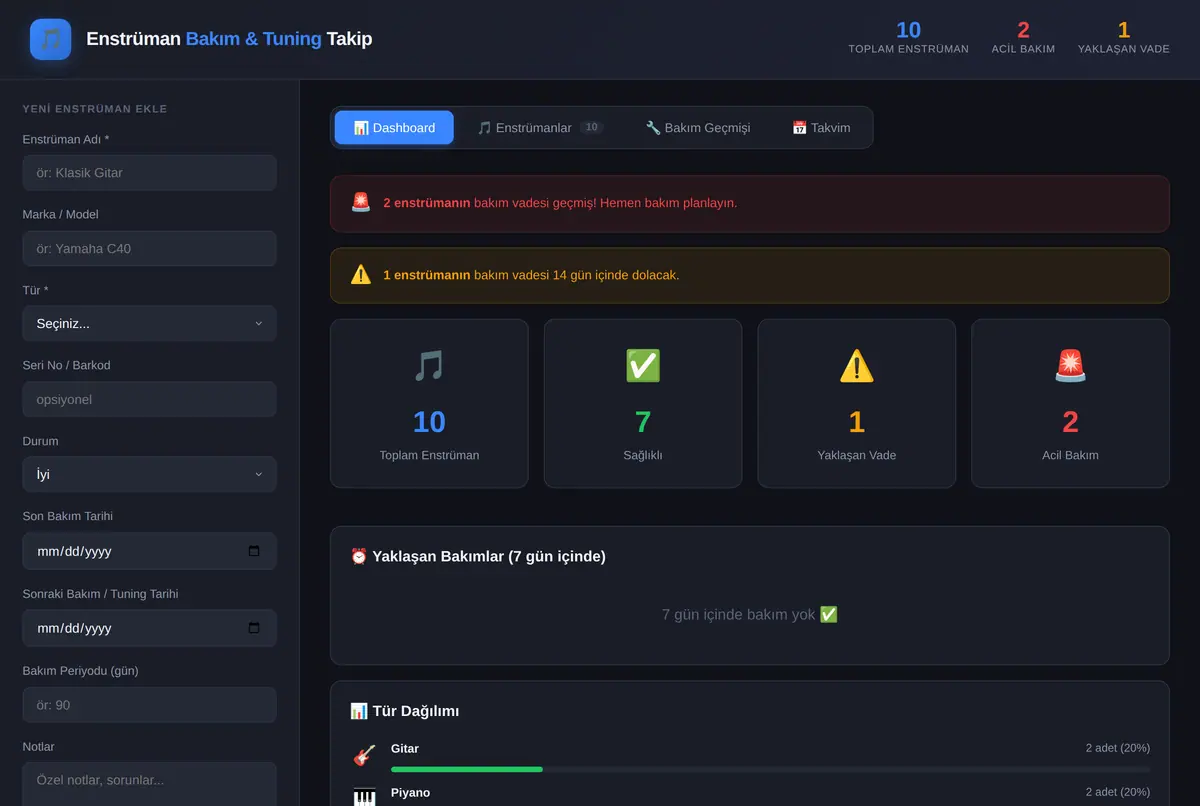Switch to the Enstrümanlar tab
The width and height of the screenshot is (1200, 806).
pyautogui.click(x=540, y=128)
